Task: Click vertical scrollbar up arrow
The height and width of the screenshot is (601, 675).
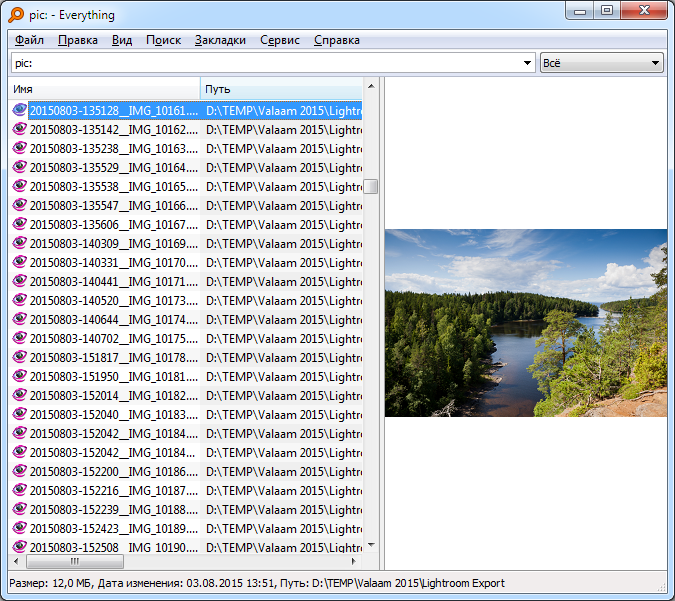Action: pos(371,86)
